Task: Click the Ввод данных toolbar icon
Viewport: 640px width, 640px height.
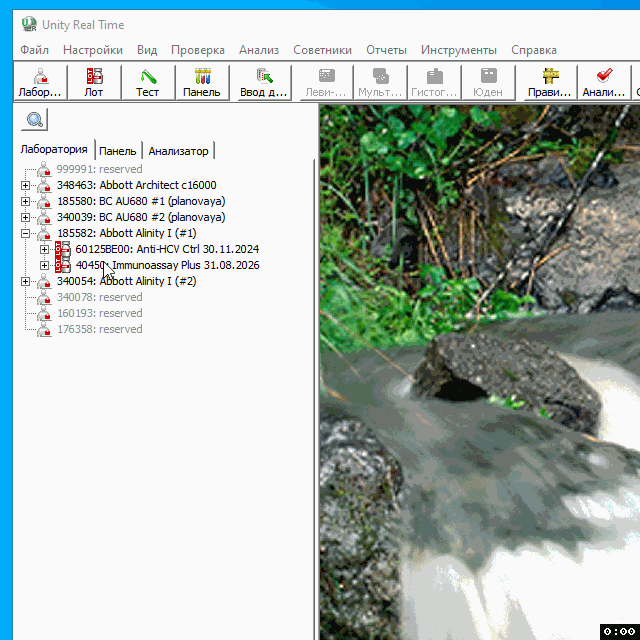Action: tap(263, 82)
